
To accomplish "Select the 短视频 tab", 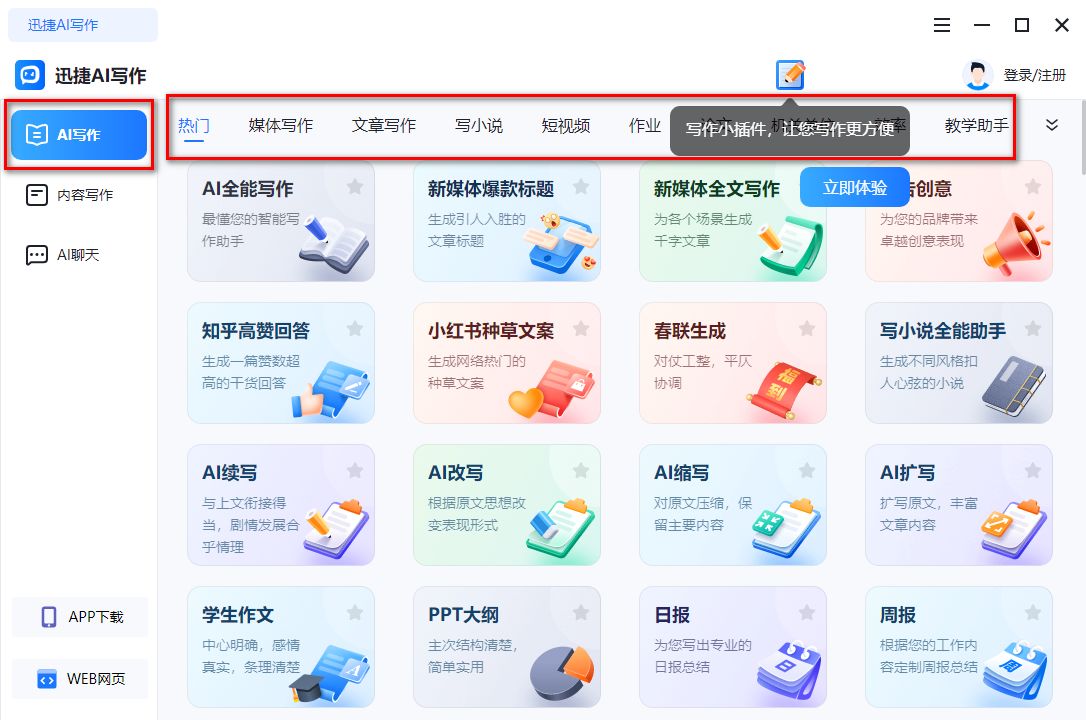I will 566,125.
